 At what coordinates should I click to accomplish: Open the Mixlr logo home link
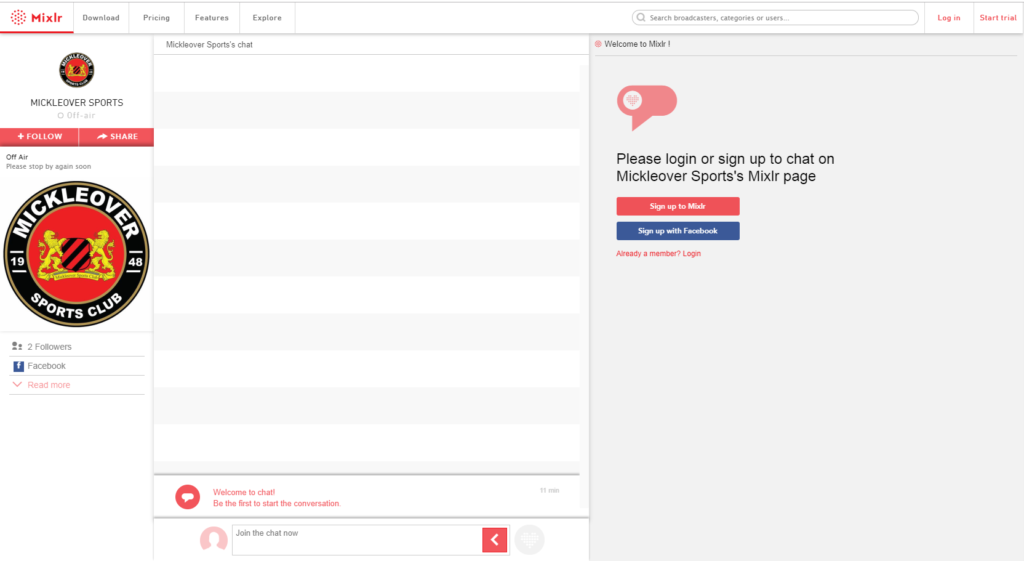pyautogui.click(x=37, y=18)
